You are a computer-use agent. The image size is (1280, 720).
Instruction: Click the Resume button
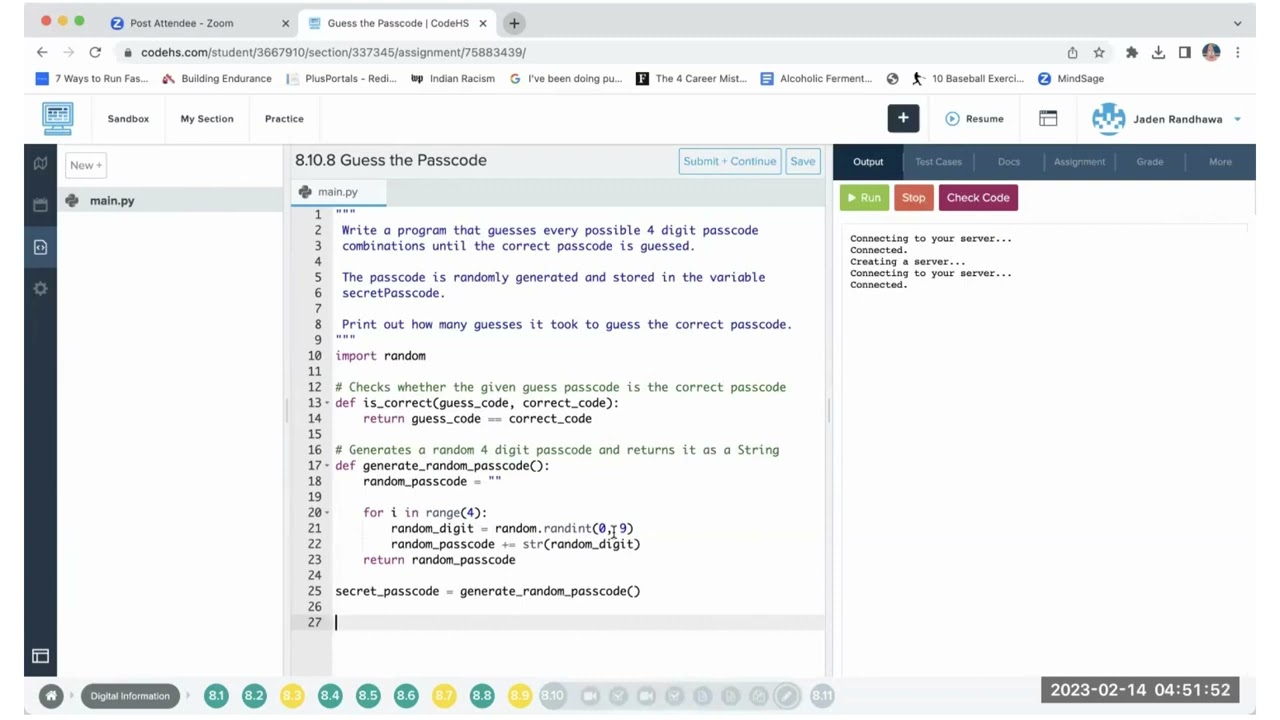pyautogui.click(x=974, y=119)
